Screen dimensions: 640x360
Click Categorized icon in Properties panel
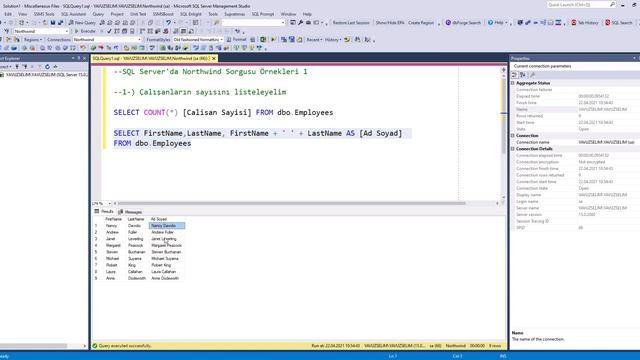515,75
